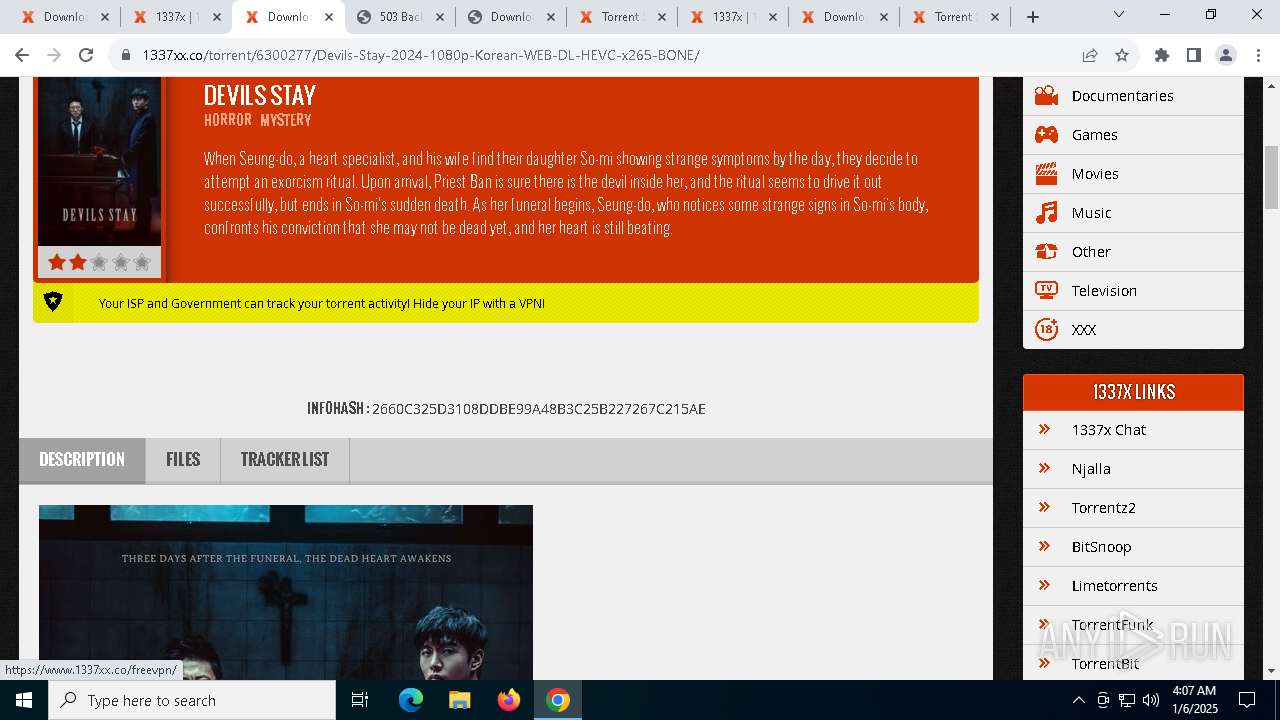
Task: Open a new tab with plus button
Action: (1033, 17)
